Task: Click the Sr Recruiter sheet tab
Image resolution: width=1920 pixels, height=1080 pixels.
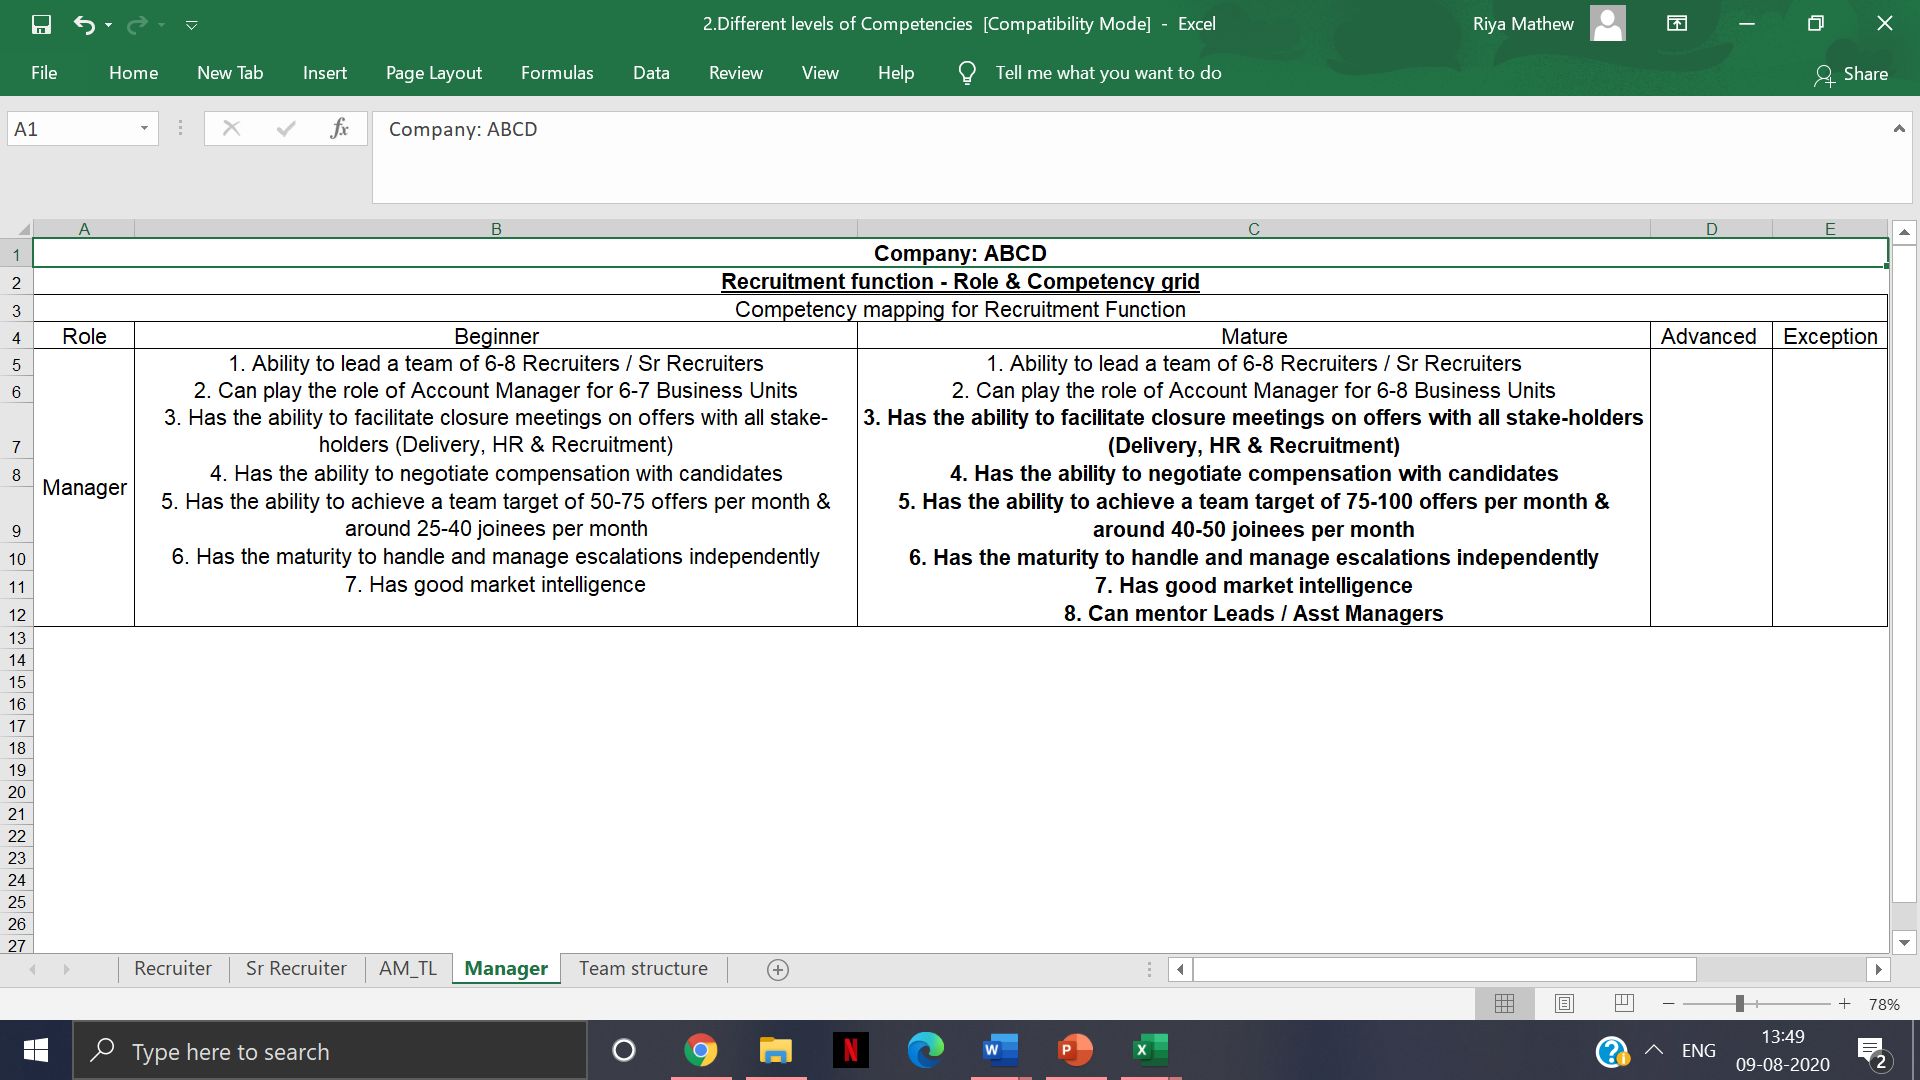Action: (293, 969)
